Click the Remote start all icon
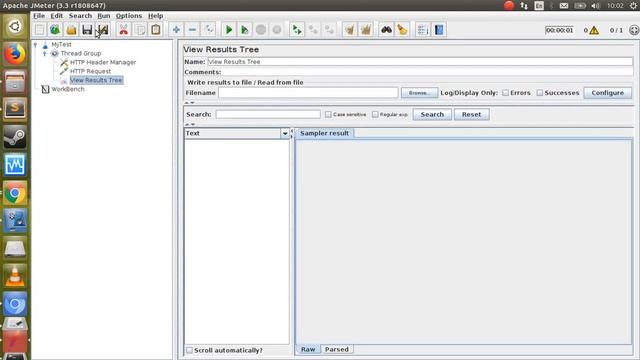Viewport: 640px width, 360px height. coord(297,30)
